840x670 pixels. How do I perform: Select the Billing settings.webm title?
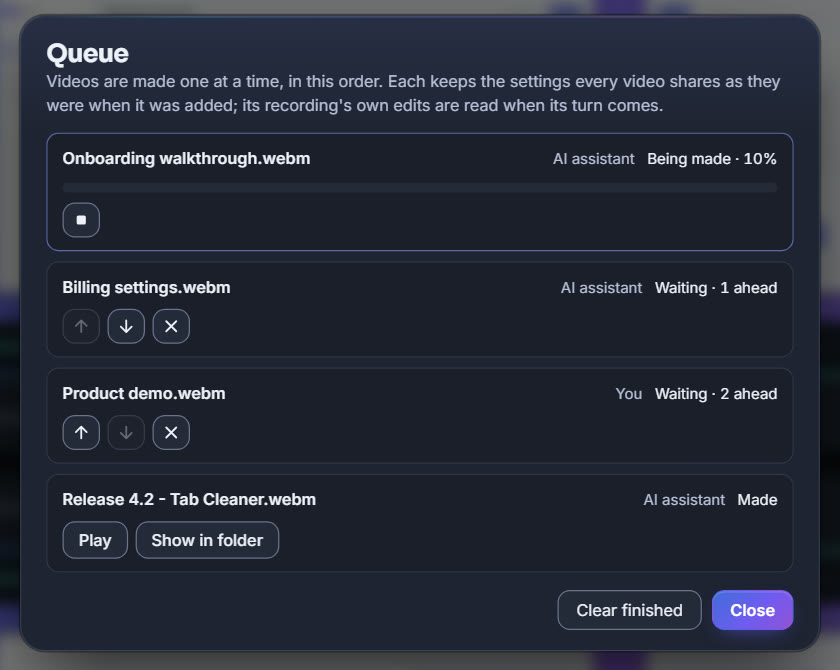pyautogui.click(x=146, y=288)
